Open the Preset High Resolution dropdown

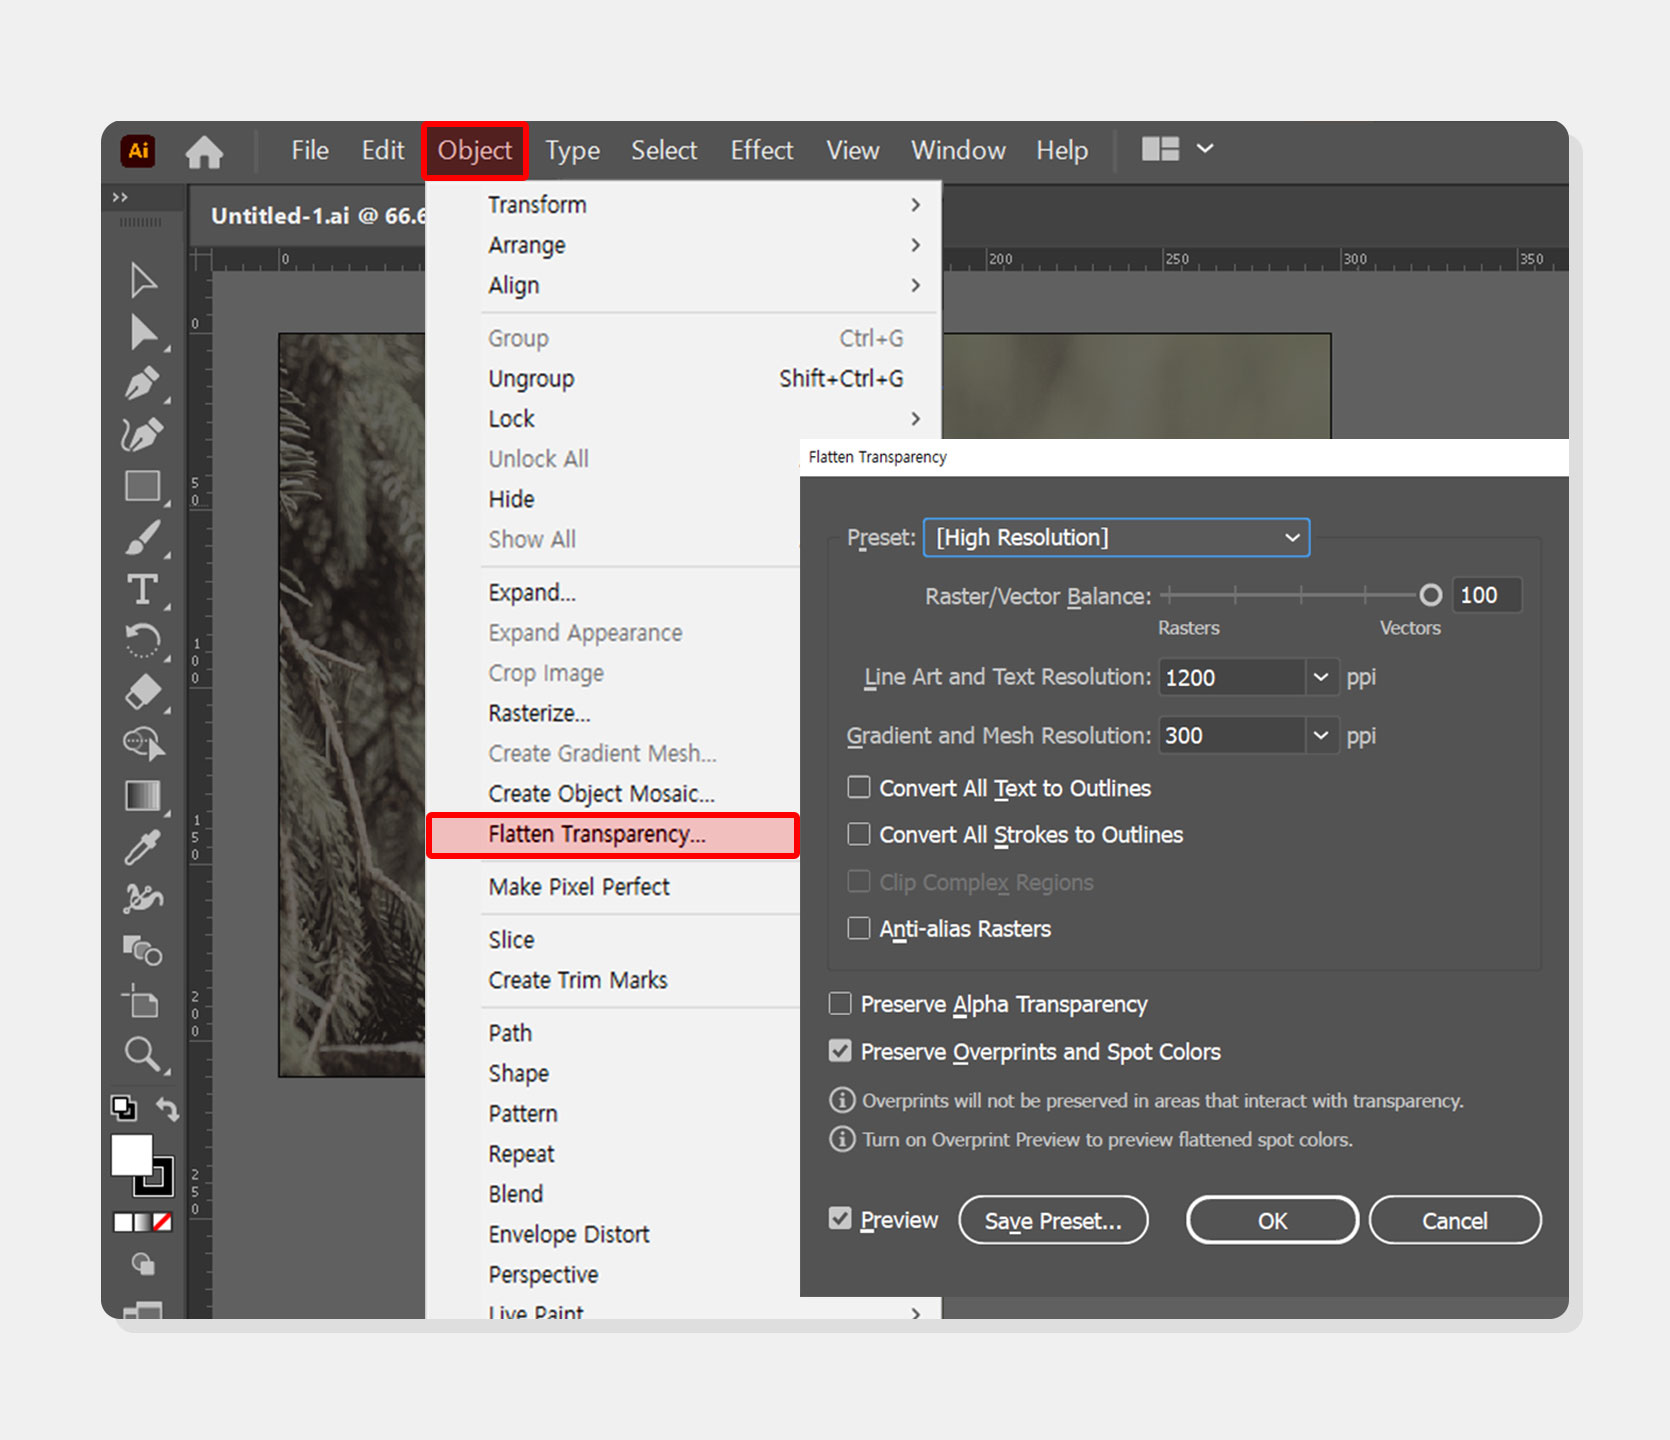coord(1116,538)
